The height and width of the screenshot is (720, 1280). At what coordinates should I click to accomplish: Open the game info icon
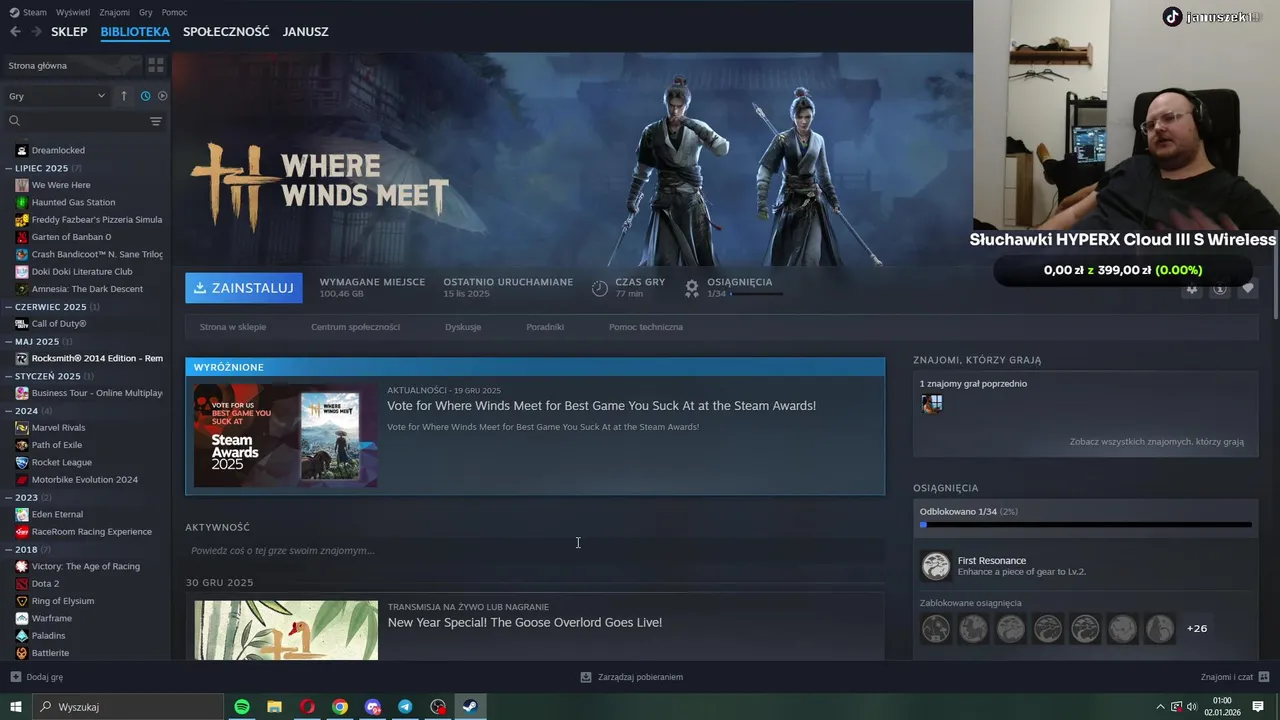click(1220, 289)
